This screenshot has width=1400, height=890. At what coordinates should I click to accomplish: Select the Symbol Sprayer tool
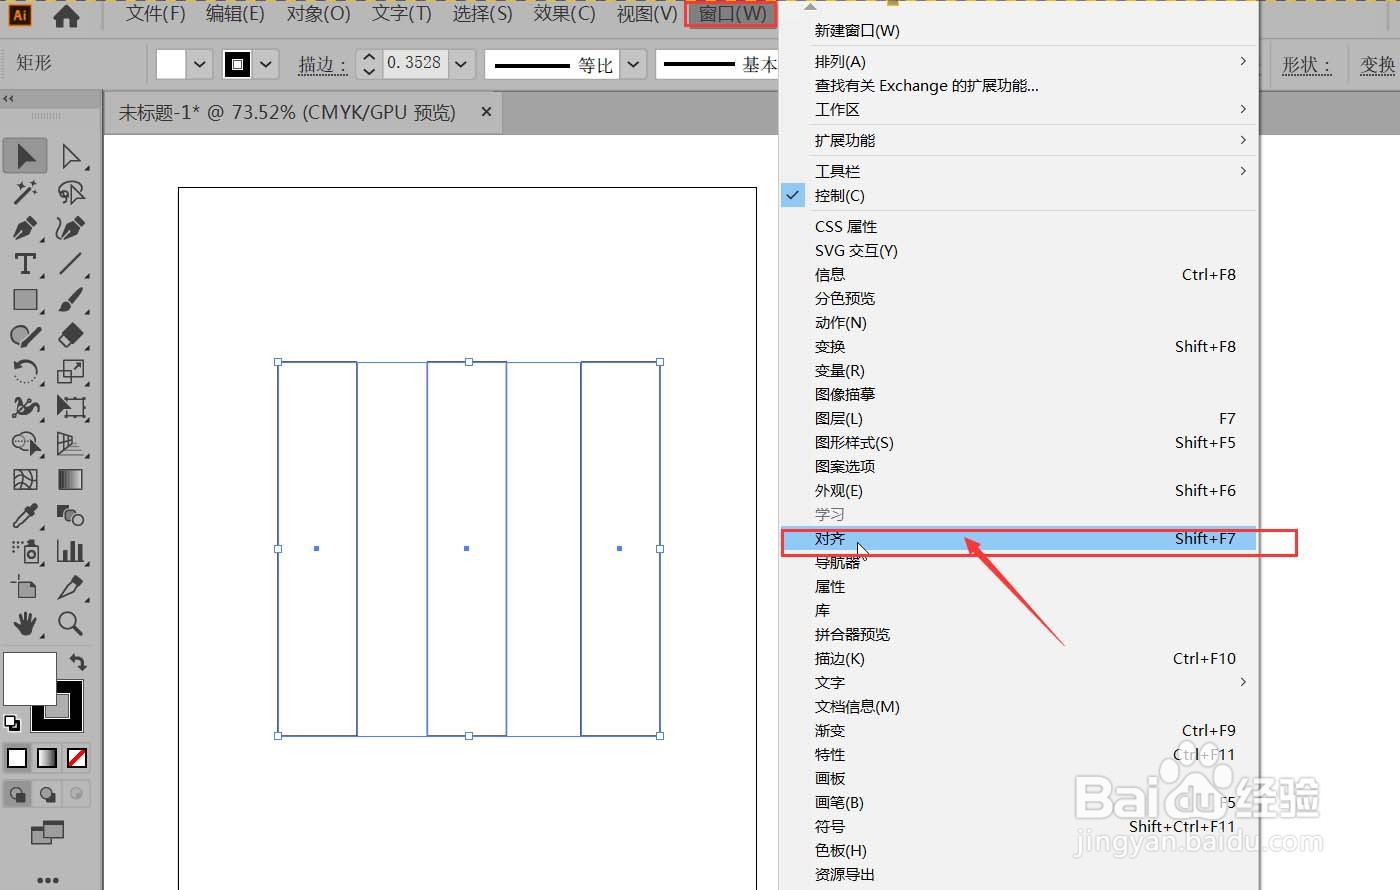25,552
